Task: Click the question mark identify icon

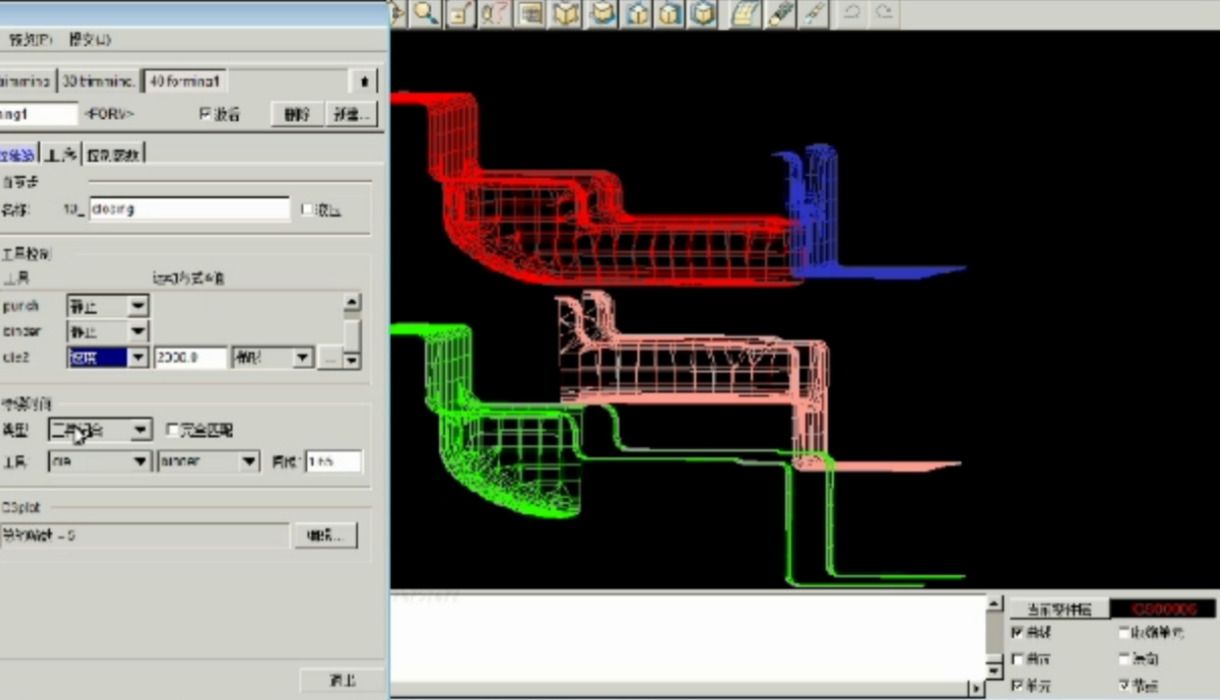Action: tap(494, 13)
